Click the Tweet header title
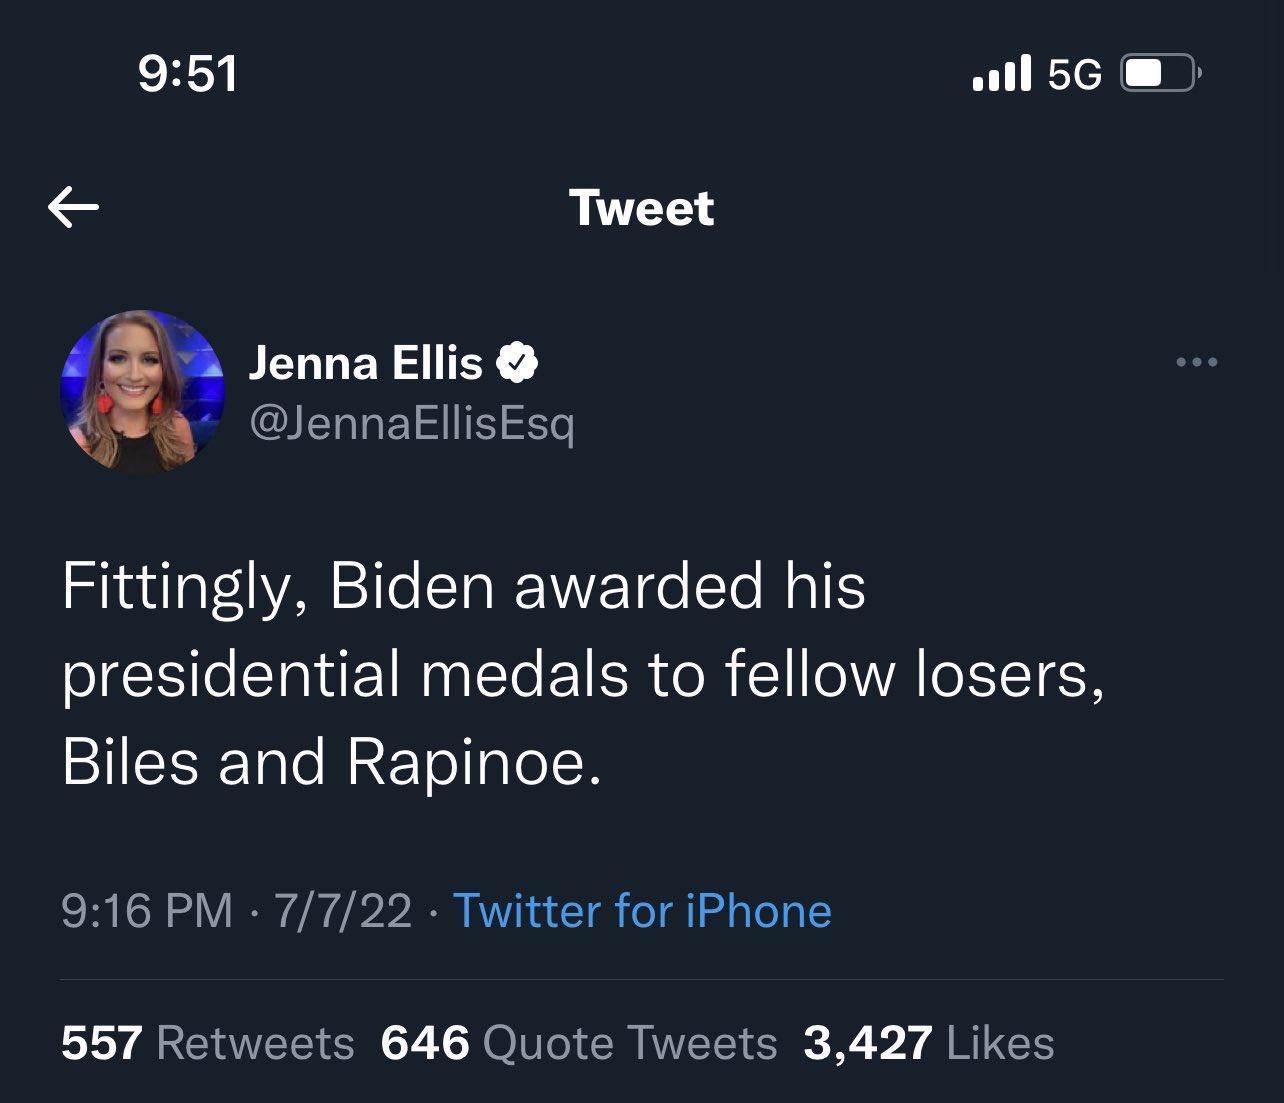Viewport: 1284px width, 1103px height. coord(642,207)
